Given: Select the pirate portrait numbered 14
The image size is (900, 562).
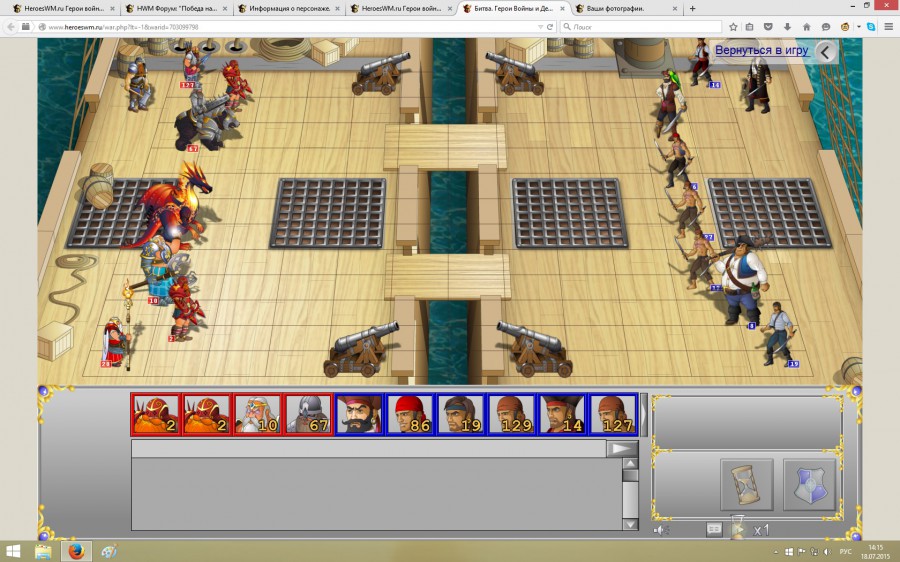Looking at the screenshot, I should (562, 414).
